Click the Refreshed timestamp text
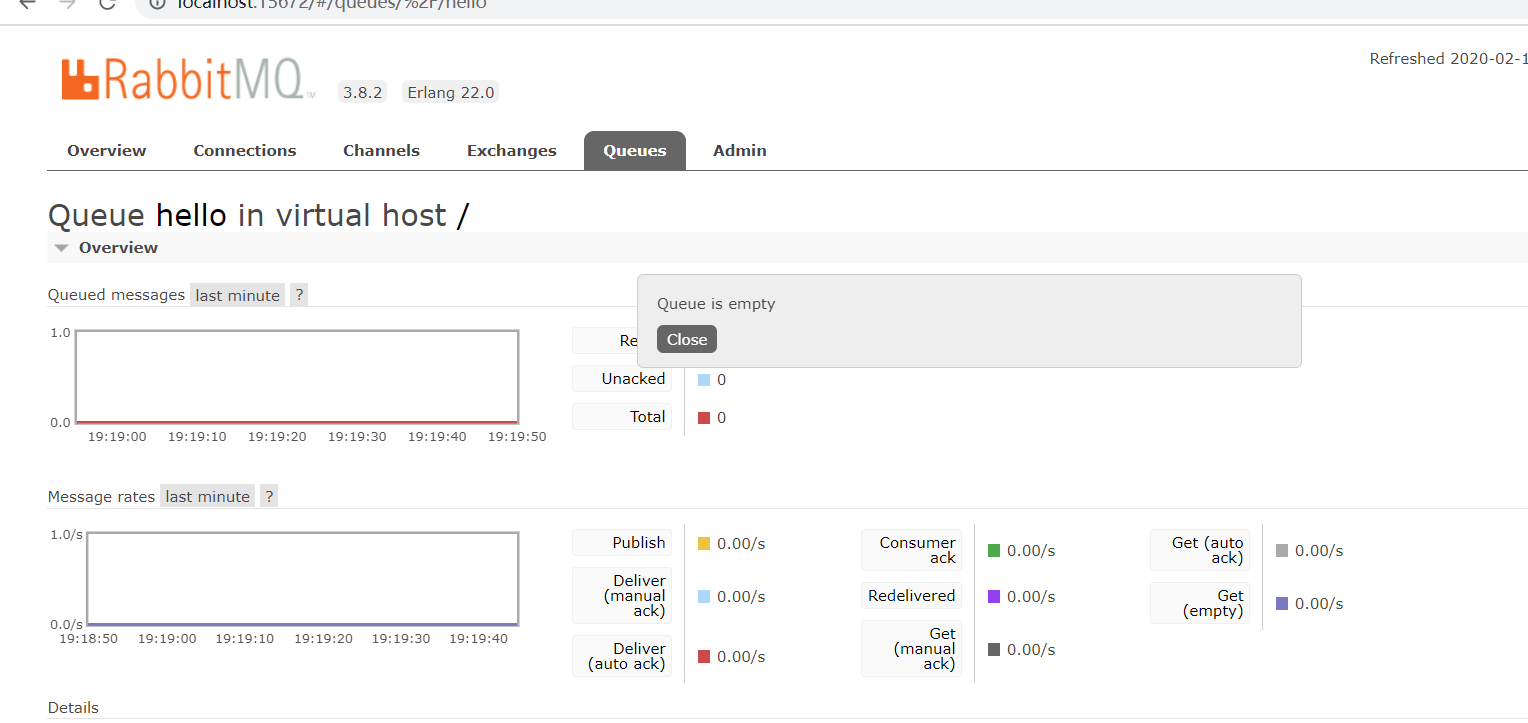Viewport: 1528px width, 723px height. pos(1448,59)
